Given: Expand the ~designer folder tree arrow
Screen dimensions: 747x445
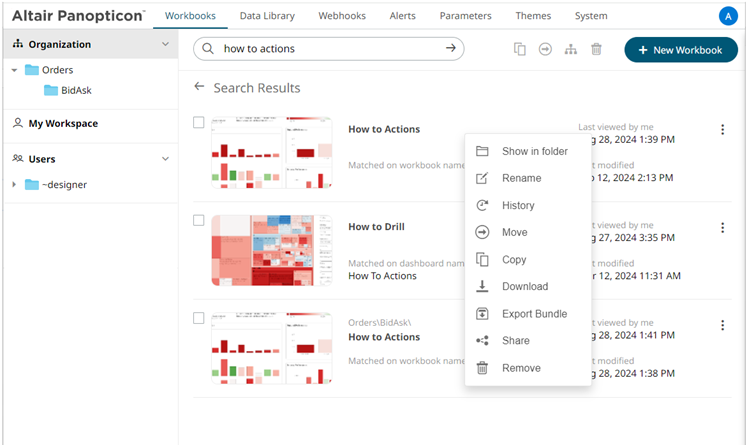Looking at the screenshot, I should pyautogui.click(x=14, y=184).
